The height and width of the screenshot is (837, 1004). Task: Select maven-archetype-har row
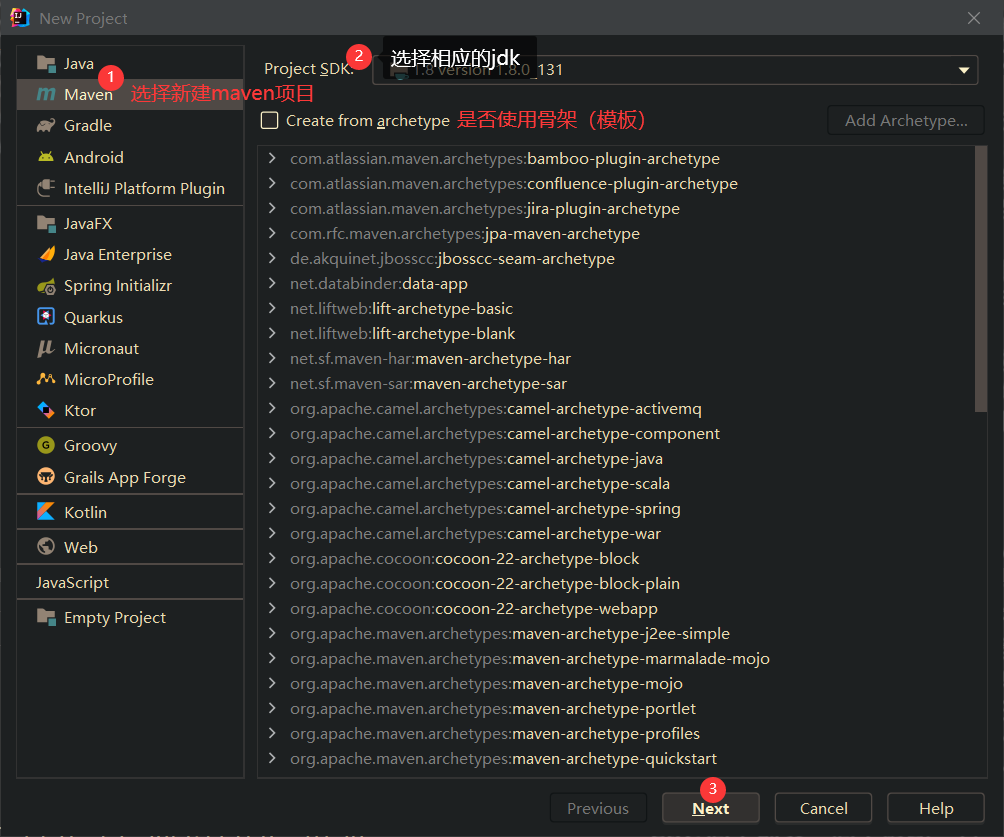(616, 358)
